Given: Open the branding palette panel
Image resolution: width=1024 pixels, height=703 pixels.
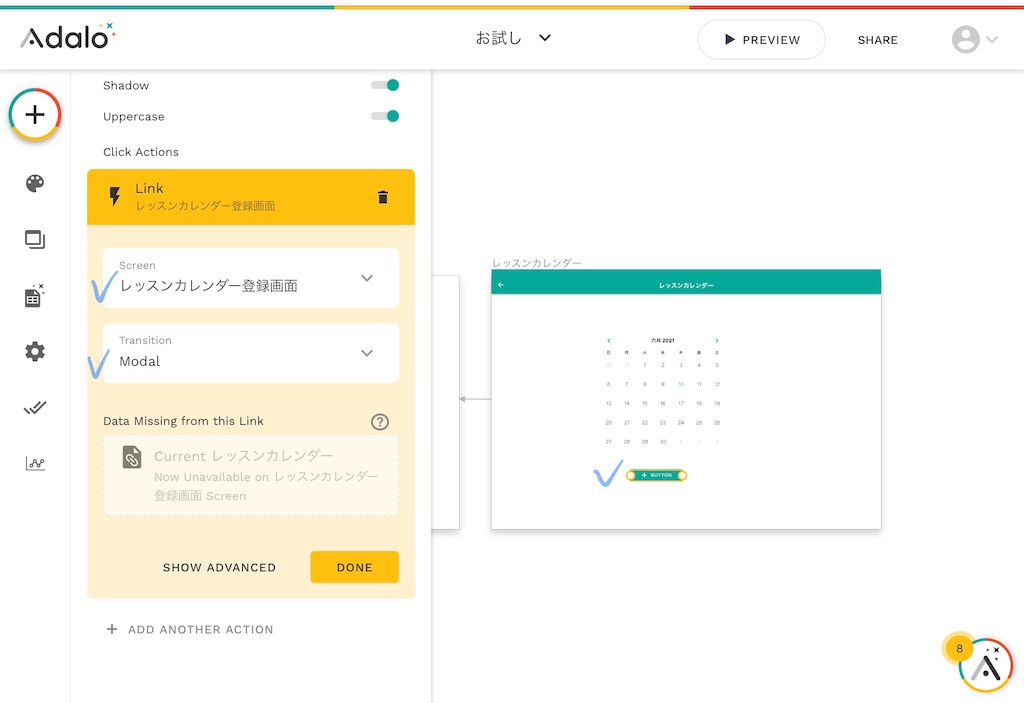Looking at the screenshot, I should (x=35, y=184).
